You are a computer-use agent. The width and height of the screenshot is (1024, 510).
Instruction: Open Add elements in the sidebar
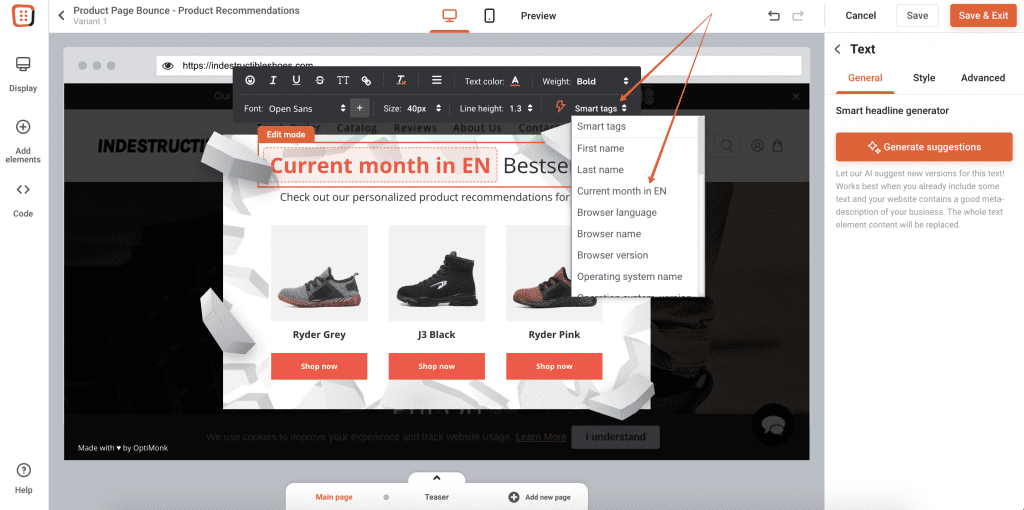click(24, 141)
